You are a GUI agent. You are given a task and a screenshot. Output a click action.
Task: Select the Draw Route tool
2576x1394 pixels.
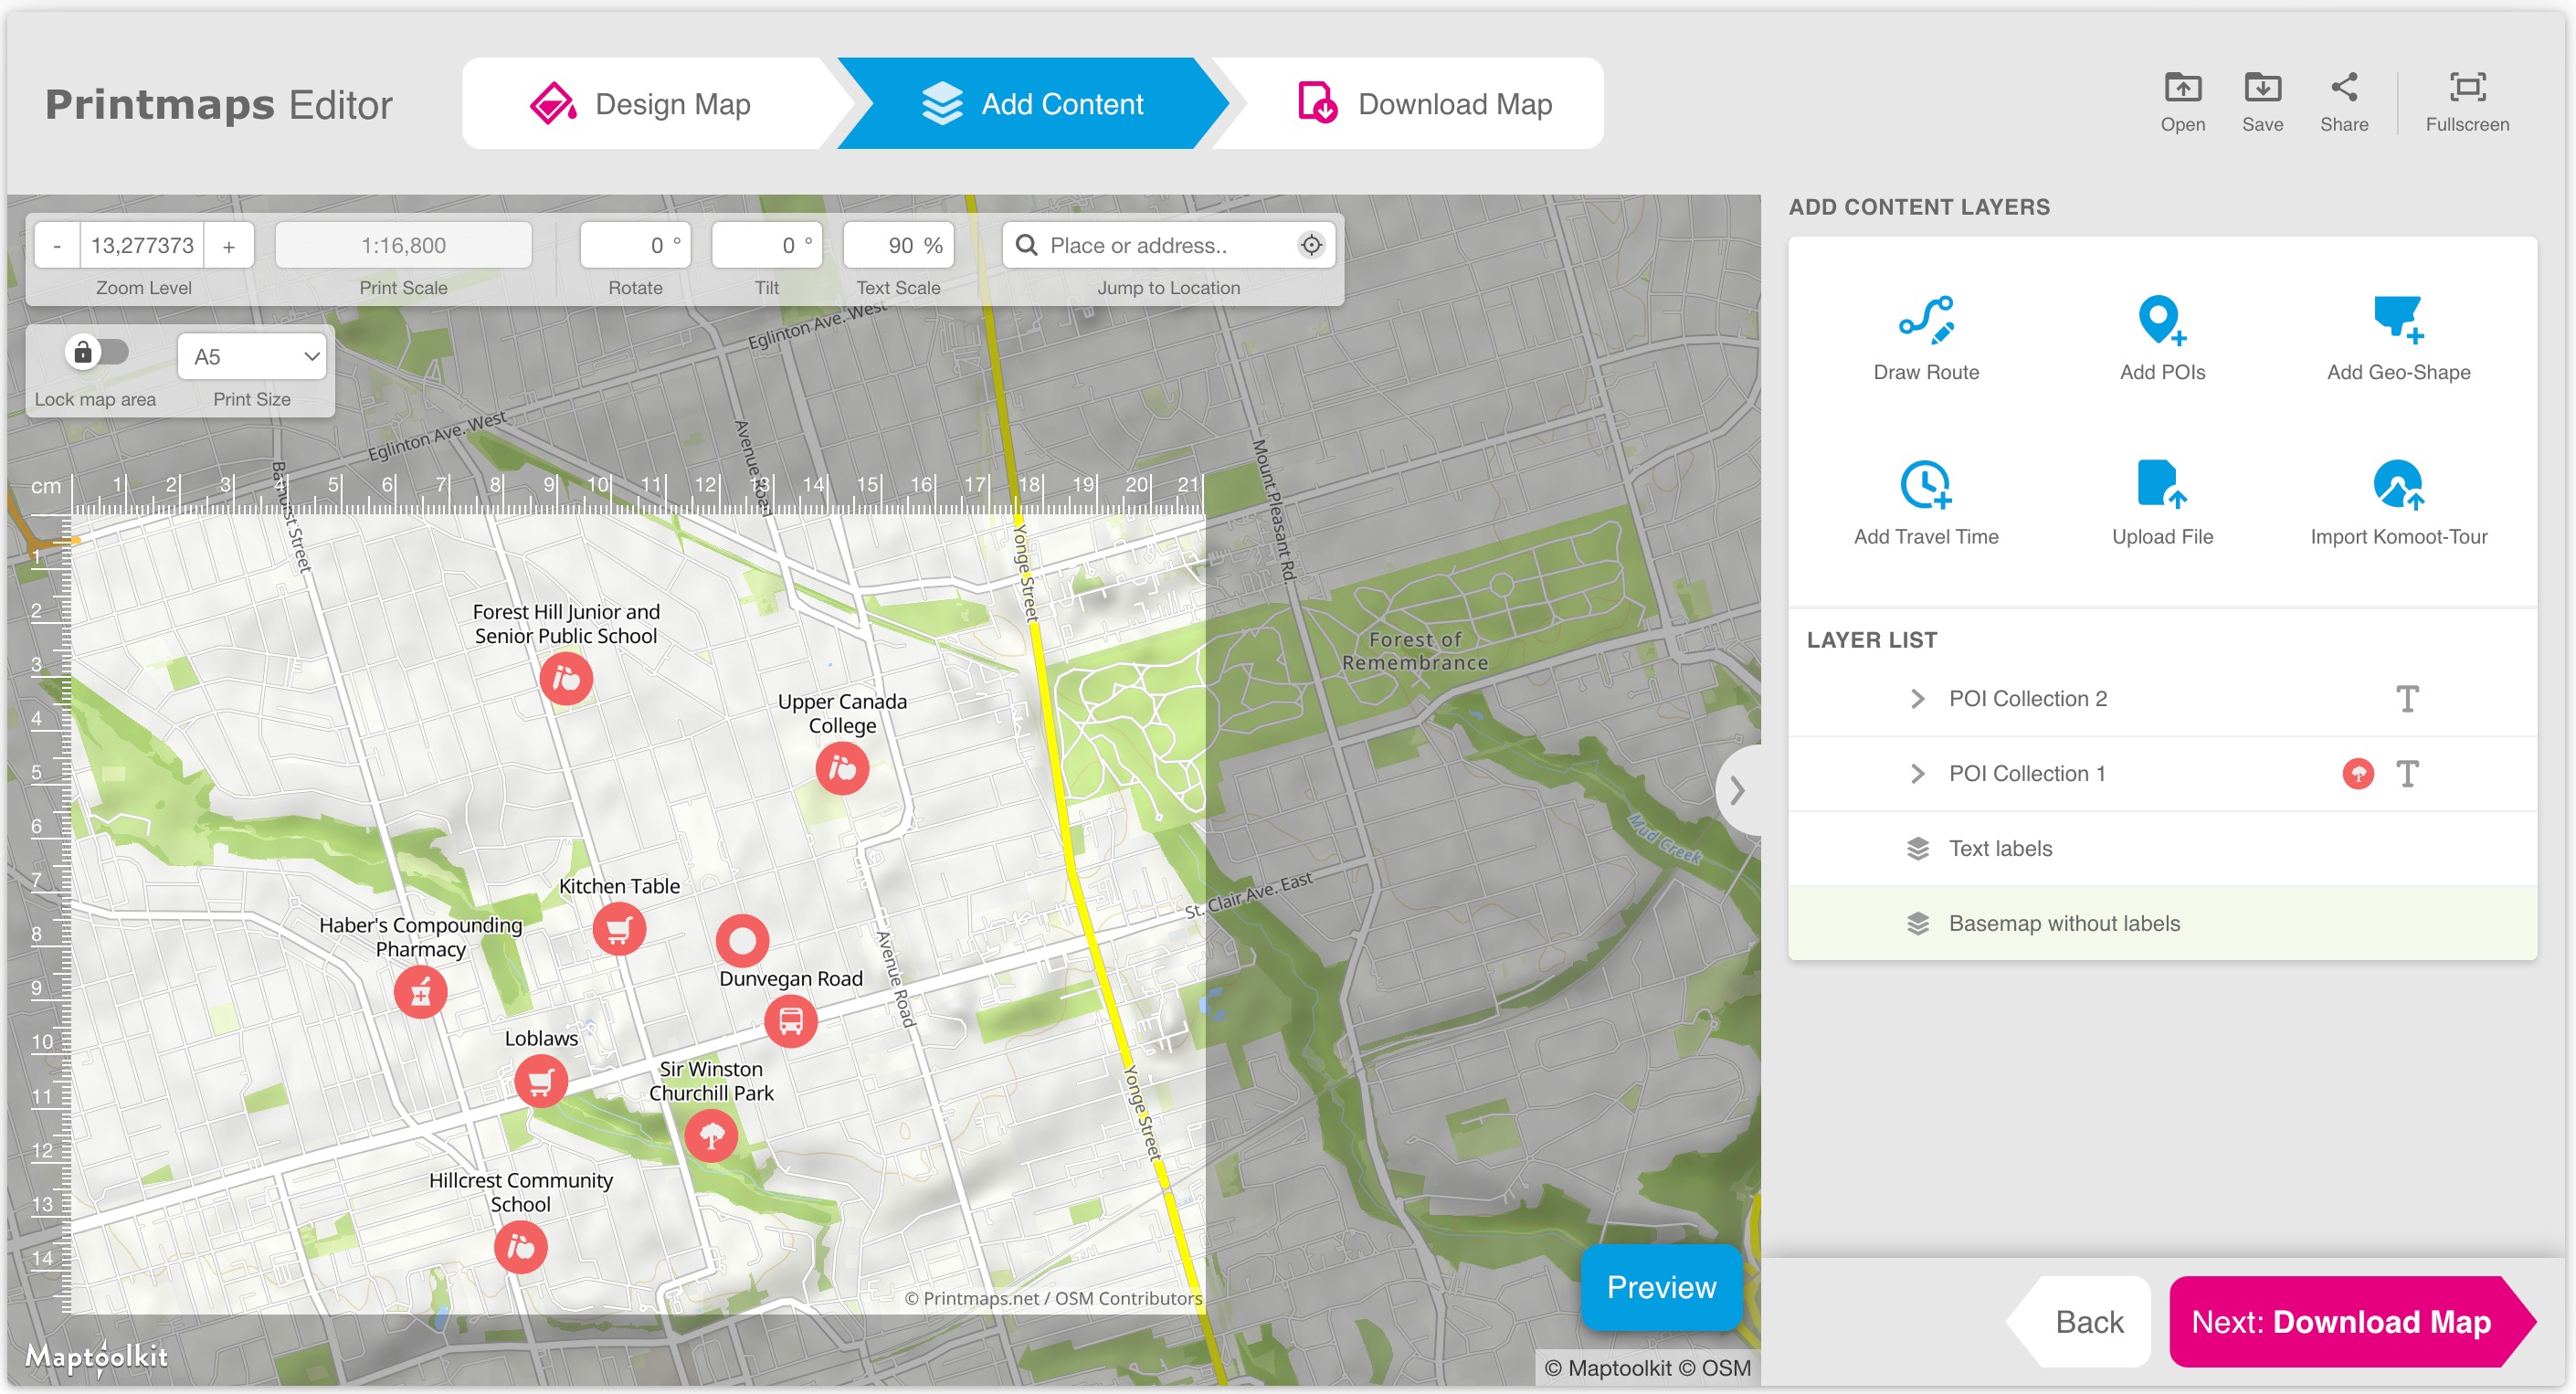(x=1925, y=321)
